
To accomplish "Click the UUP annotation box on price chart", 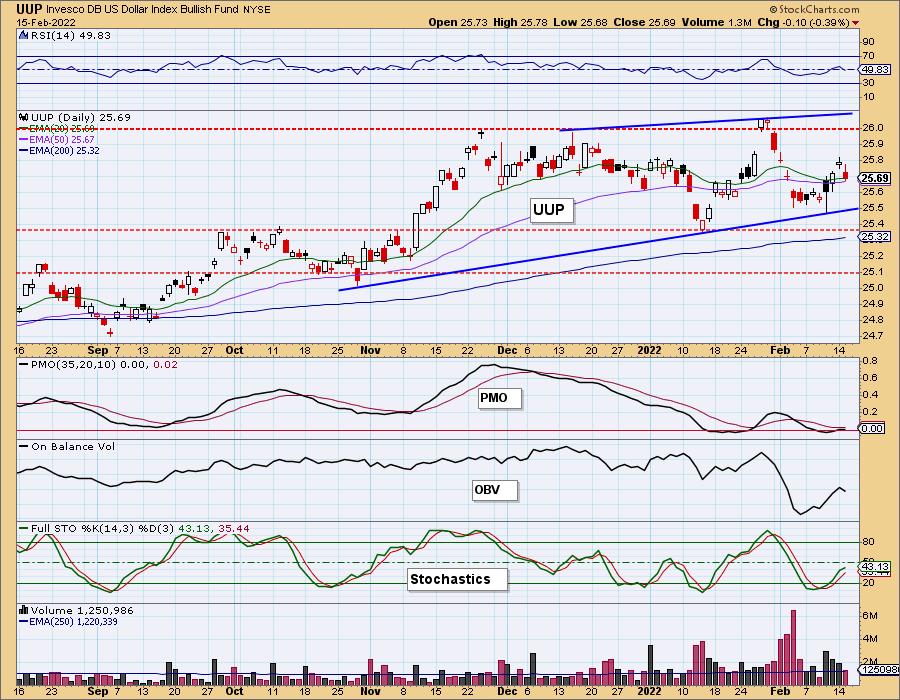I will pos(550,210).
